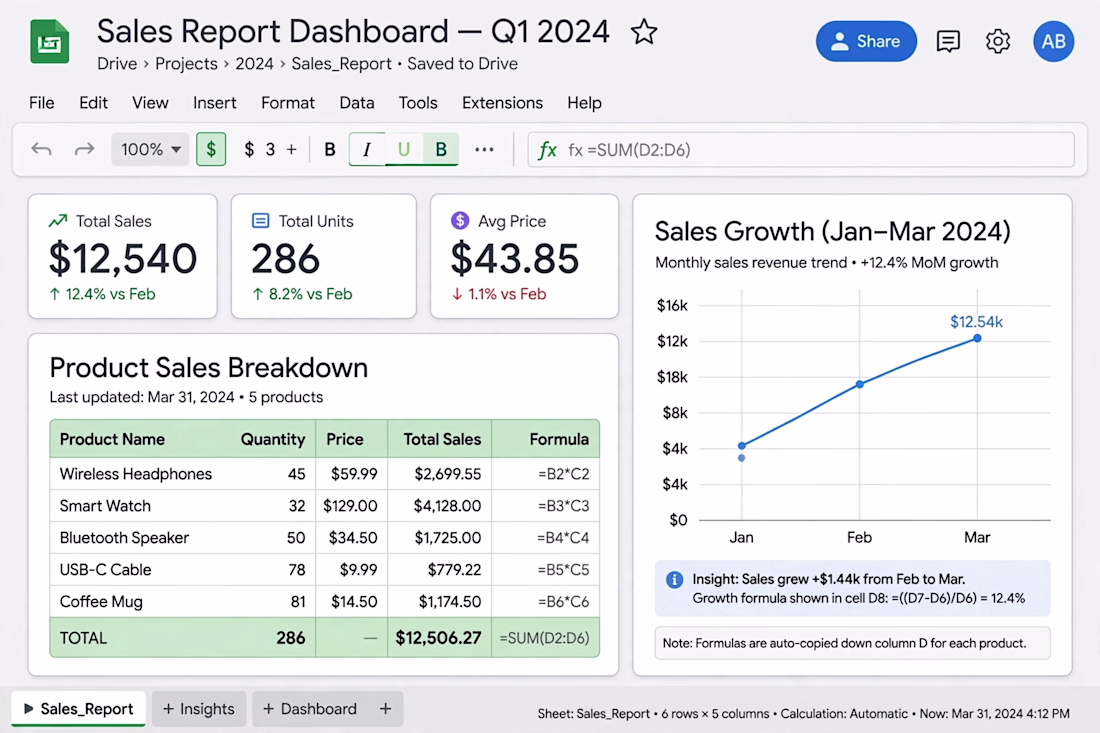Toggle italic formatting

[x=367, y=149]
